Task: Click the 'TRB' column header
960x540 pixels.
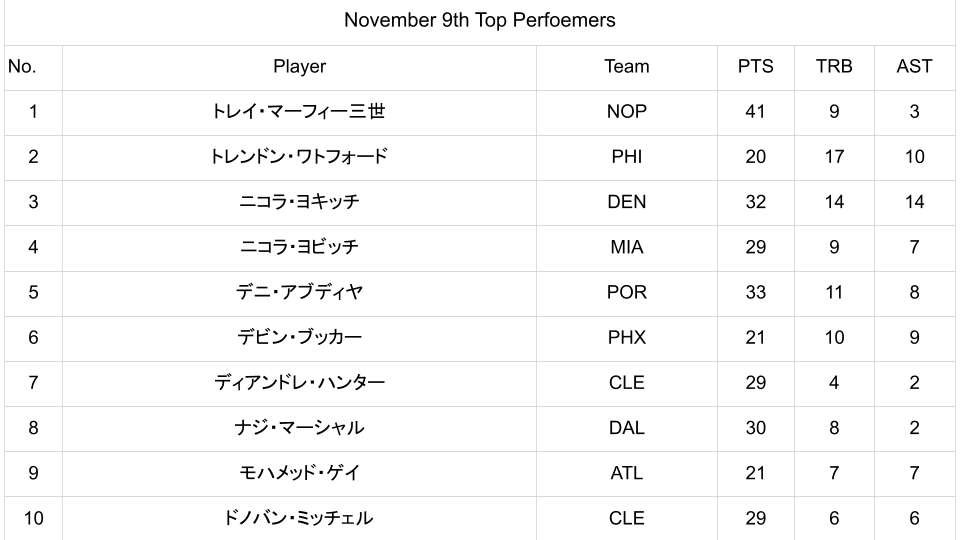Action: pos(834,67)
